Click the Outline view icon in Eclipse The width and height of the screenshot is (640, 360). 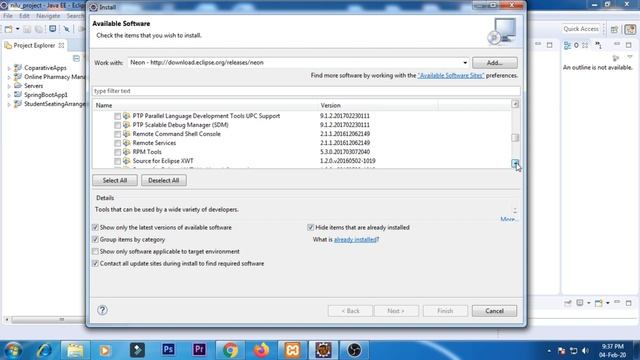(567, 45)
